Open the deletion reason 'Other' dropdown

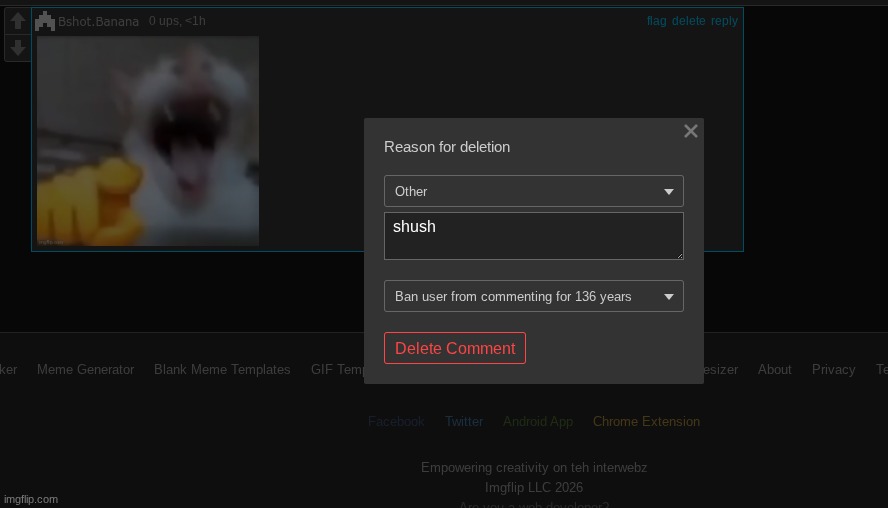coord(533,191)
